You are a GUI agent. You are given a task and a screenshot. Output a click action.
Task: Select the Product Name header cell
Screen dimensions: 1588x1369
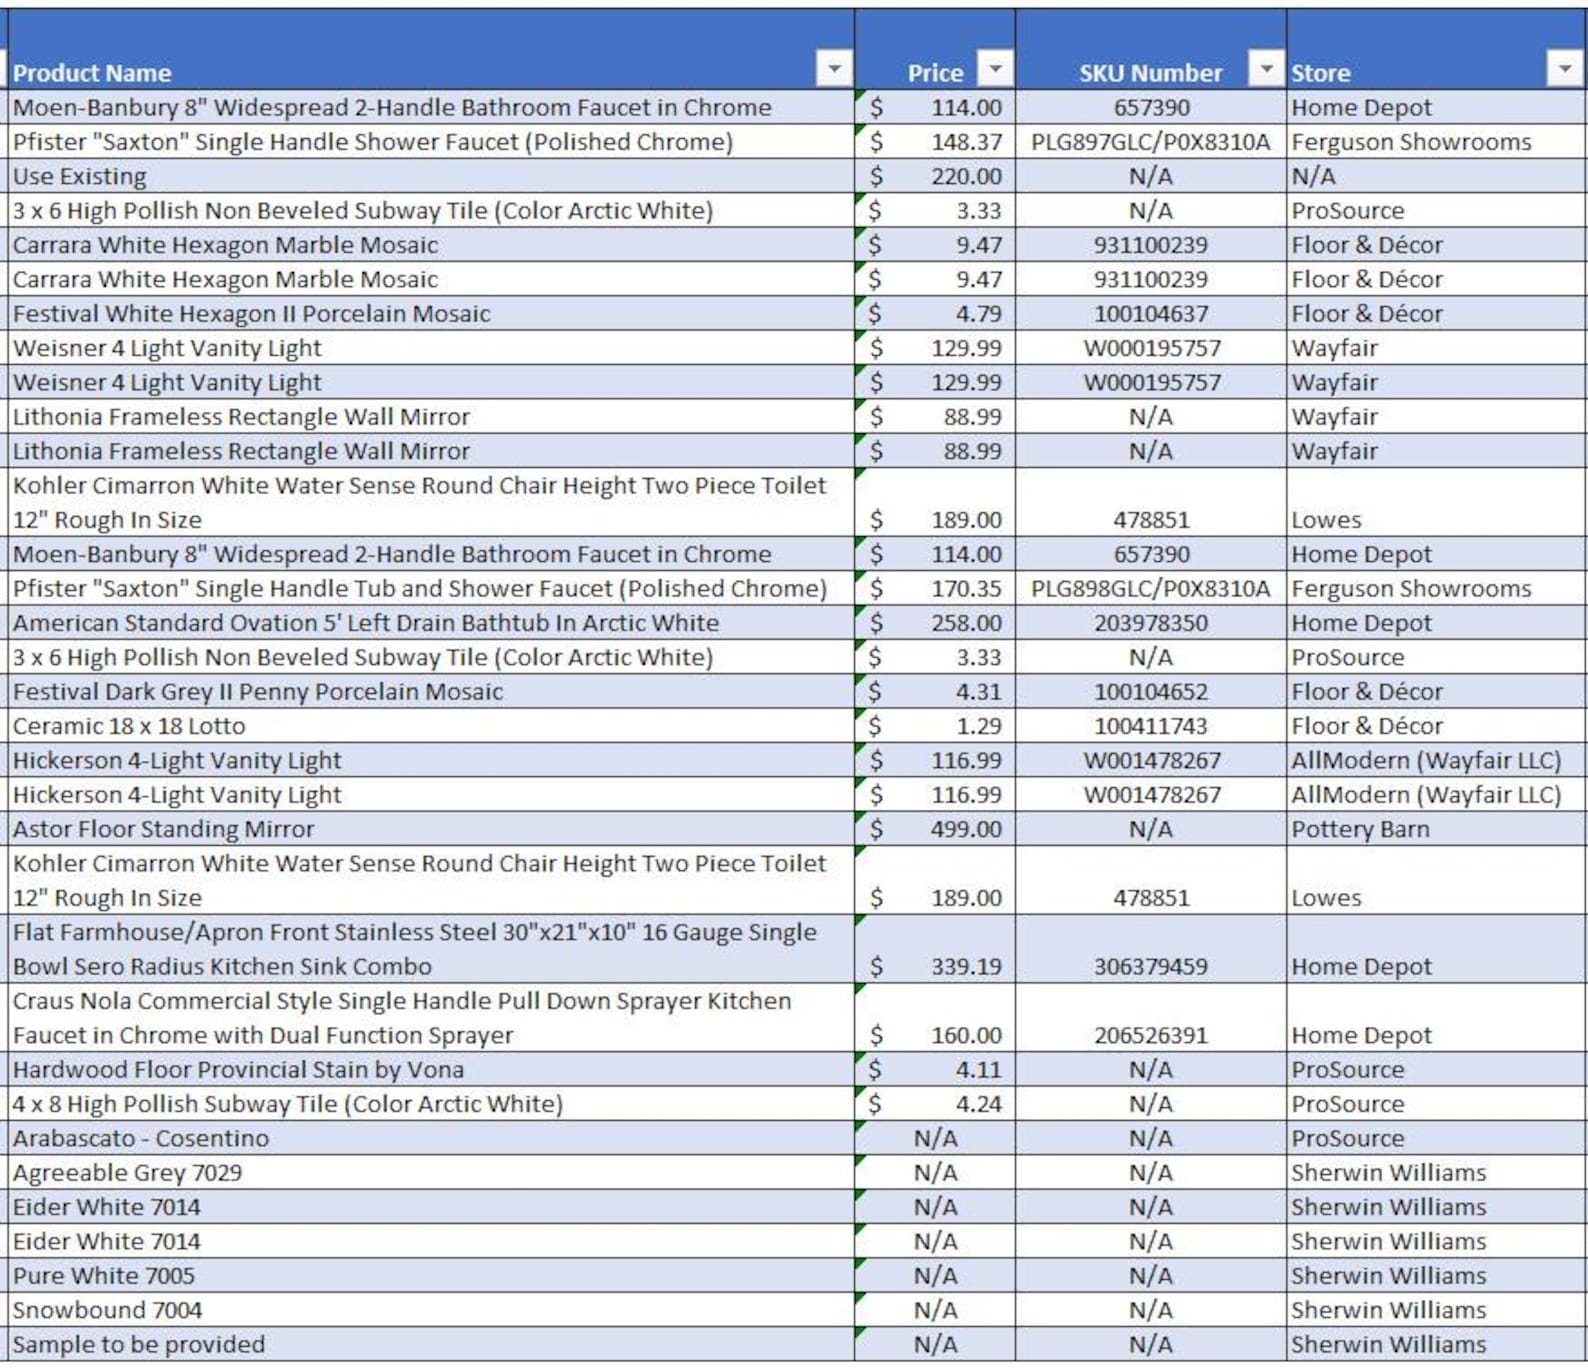pyautogui.click(x=431, y=49)
